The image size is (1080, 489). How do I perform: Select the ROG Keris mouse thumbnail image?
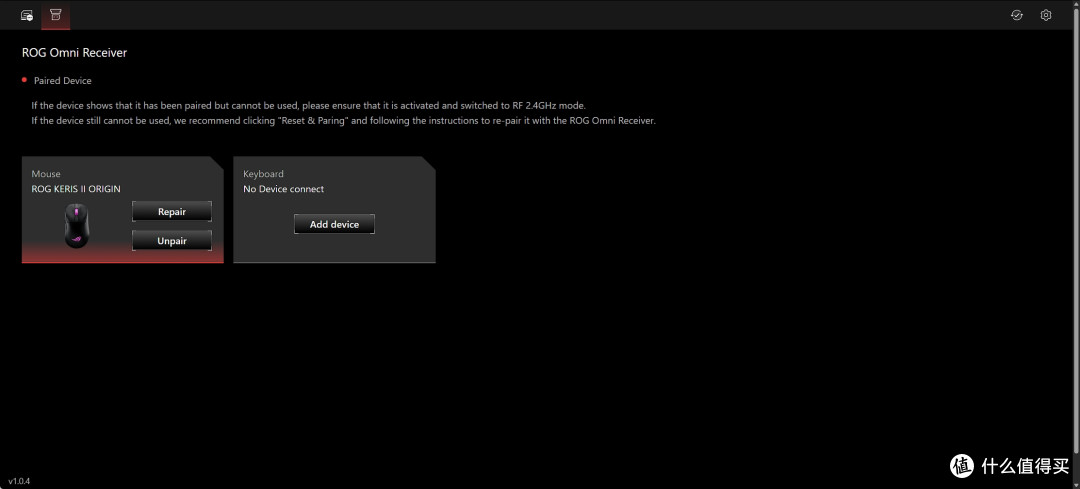tap(76, 225)
